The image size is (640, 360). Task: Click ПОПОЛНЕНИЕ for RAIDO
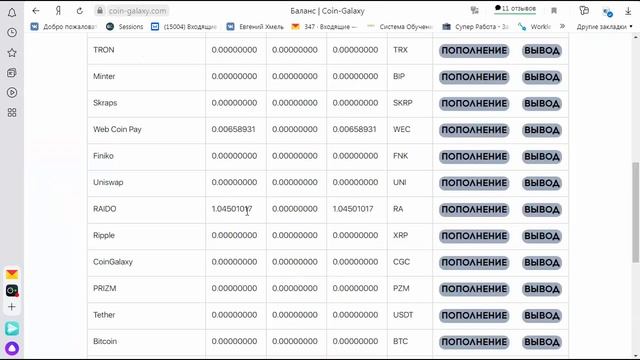coord(474,210)
